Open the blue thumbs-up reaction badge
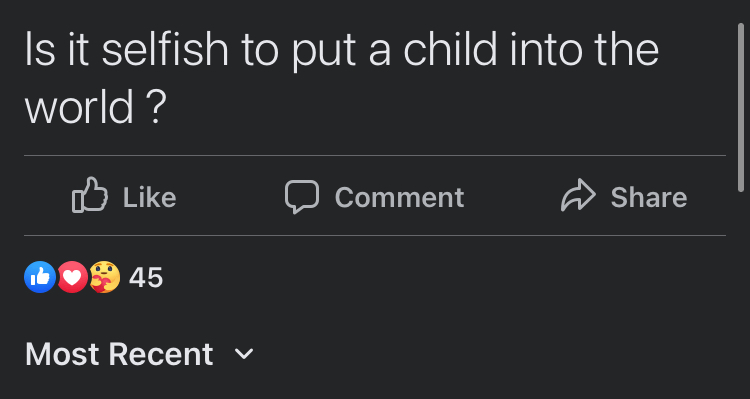Viewport: 750px width, 399px height. pos(40,277)
